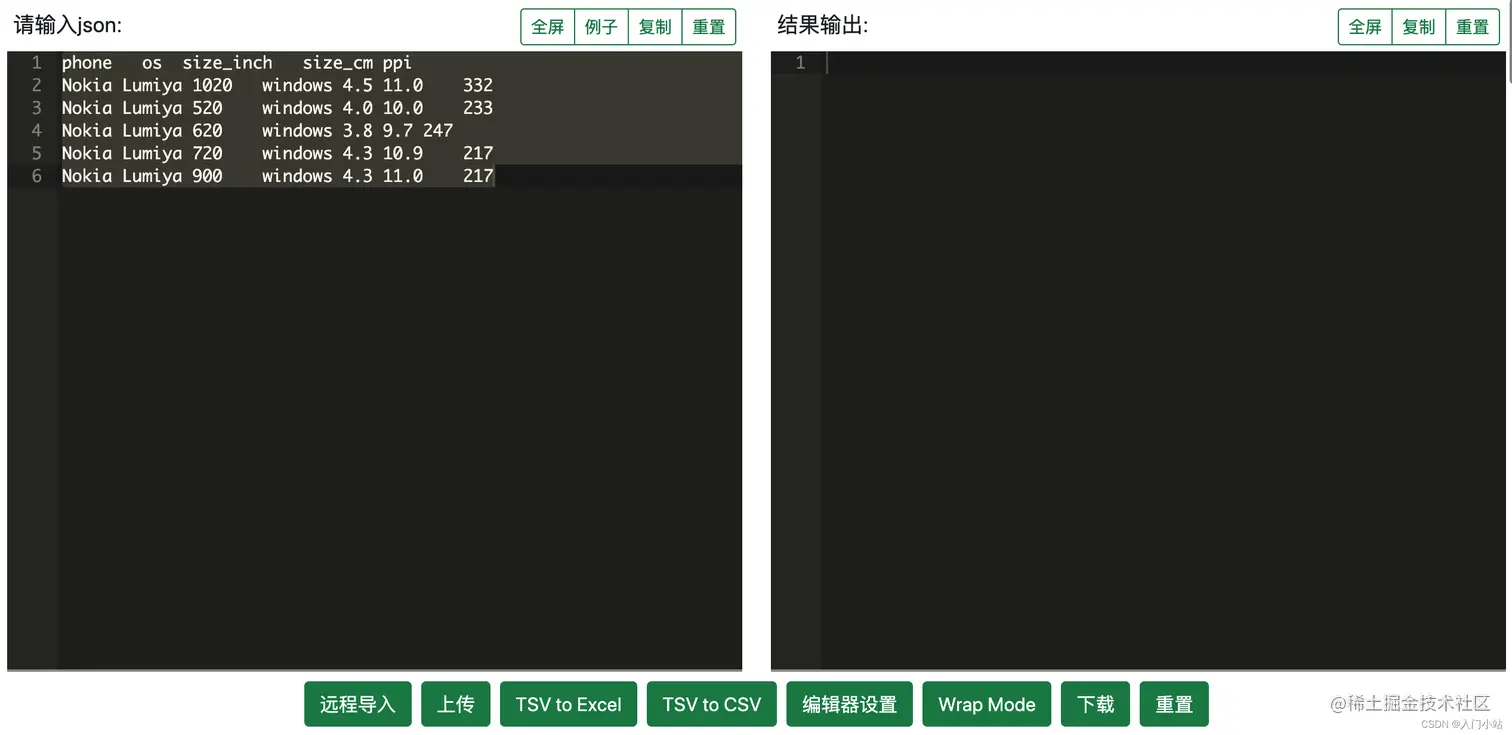
Task: Copy input content using left 复制 button
Action: pyautogui.click(x=654, y=27)
